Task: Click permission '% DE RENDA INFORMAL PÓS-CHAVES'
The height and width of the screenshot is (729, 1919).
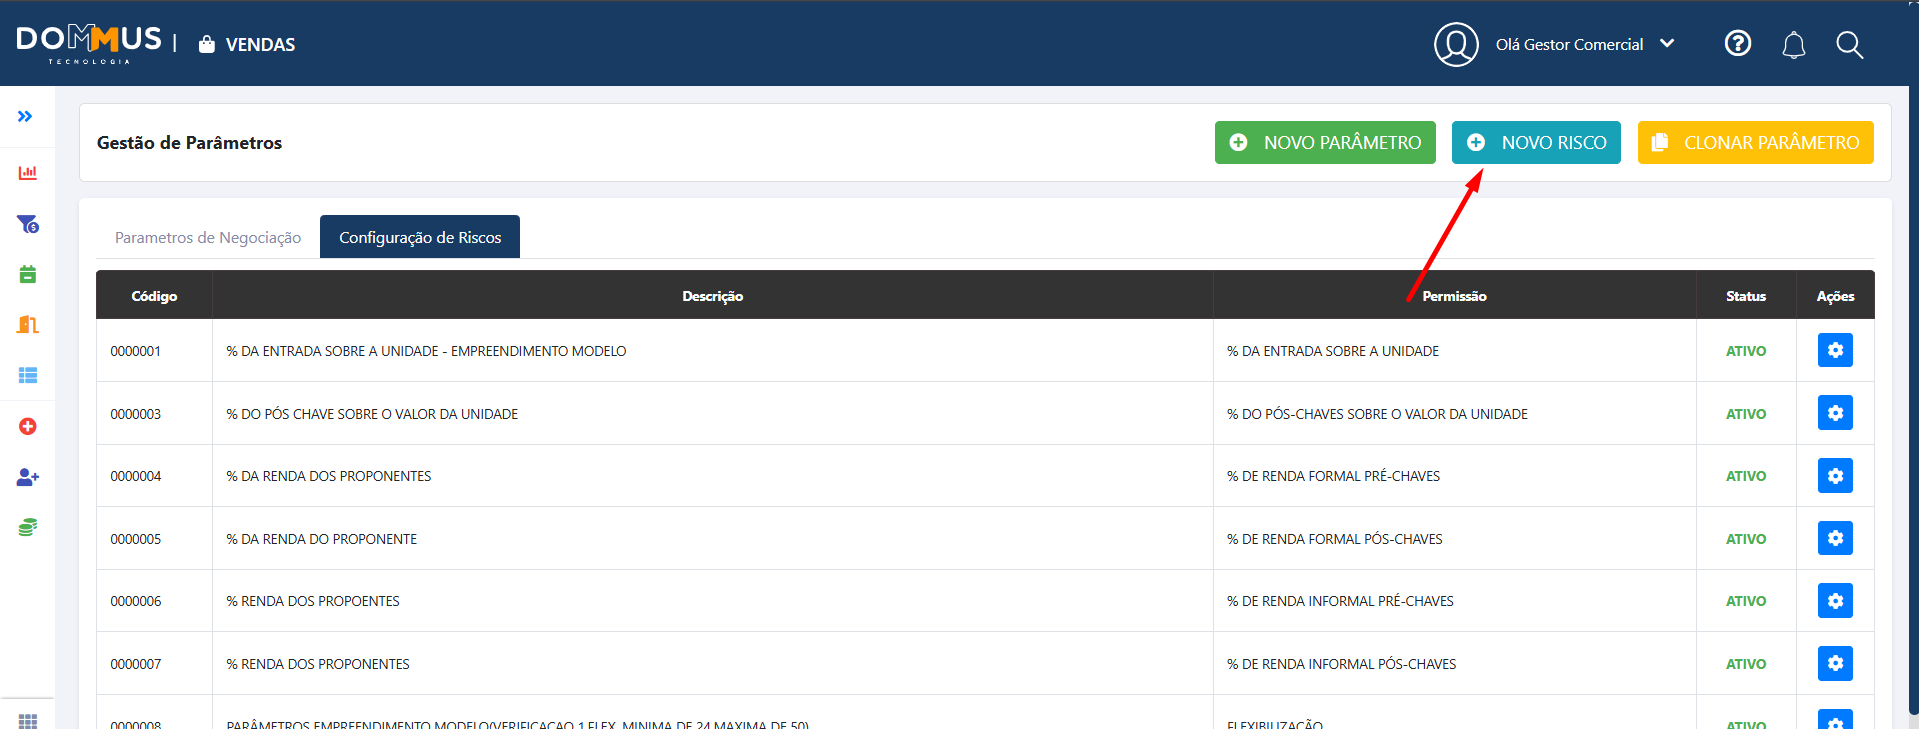Action: pos(1342,664)
